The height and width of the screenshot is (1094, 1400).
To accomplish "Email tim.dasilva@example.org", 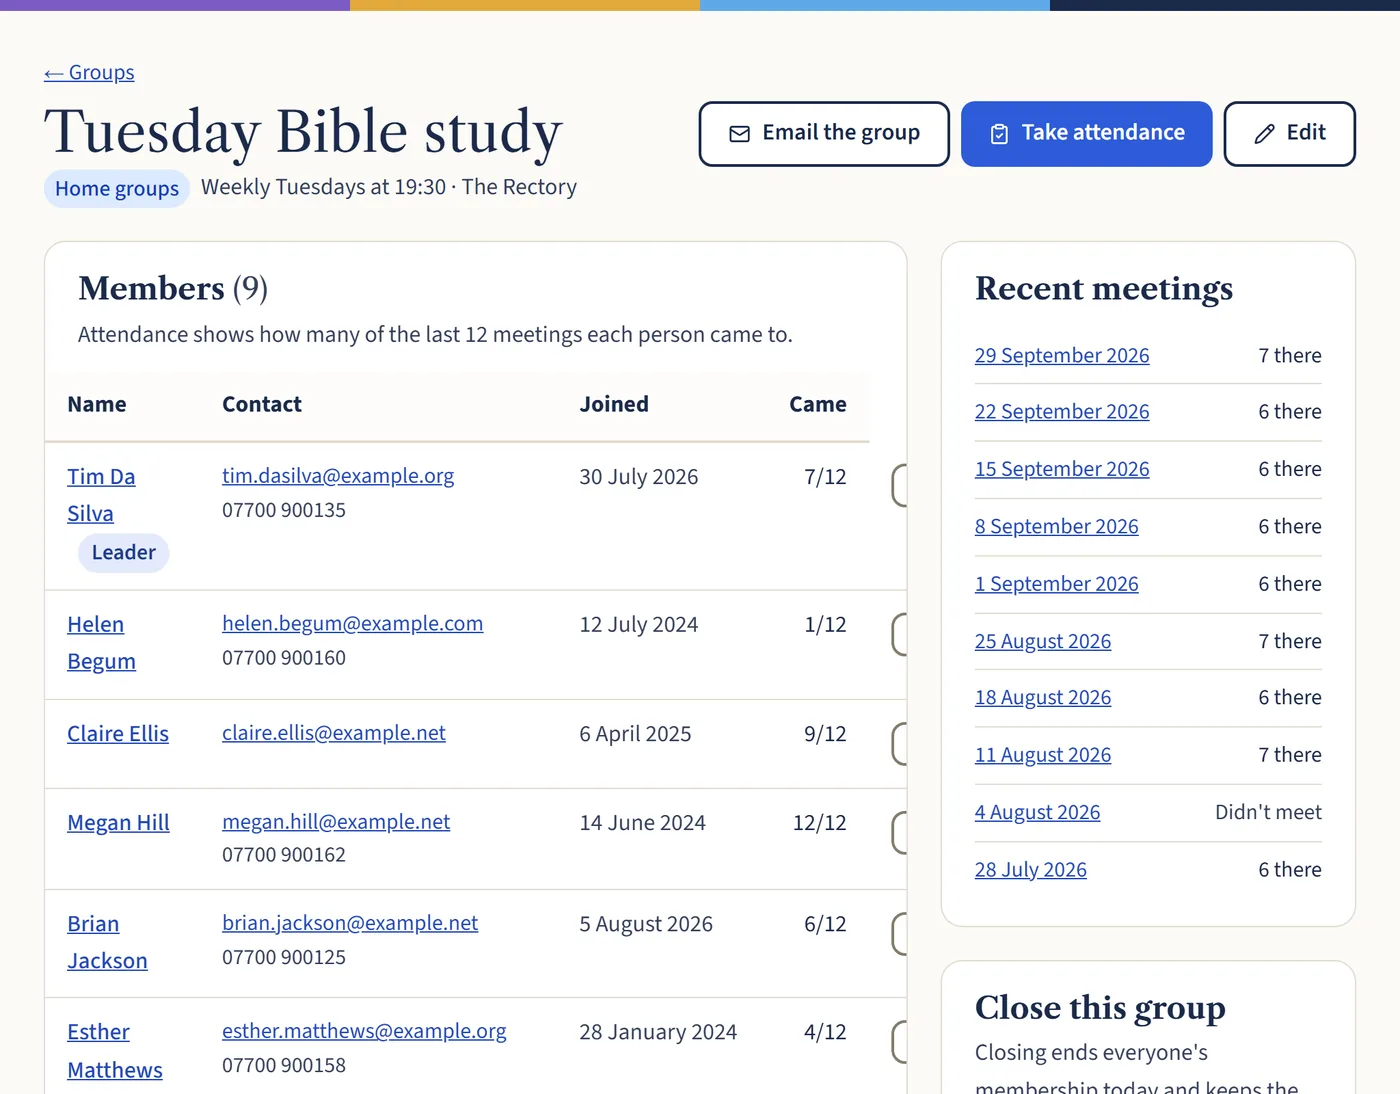I will tap(338, 476).
